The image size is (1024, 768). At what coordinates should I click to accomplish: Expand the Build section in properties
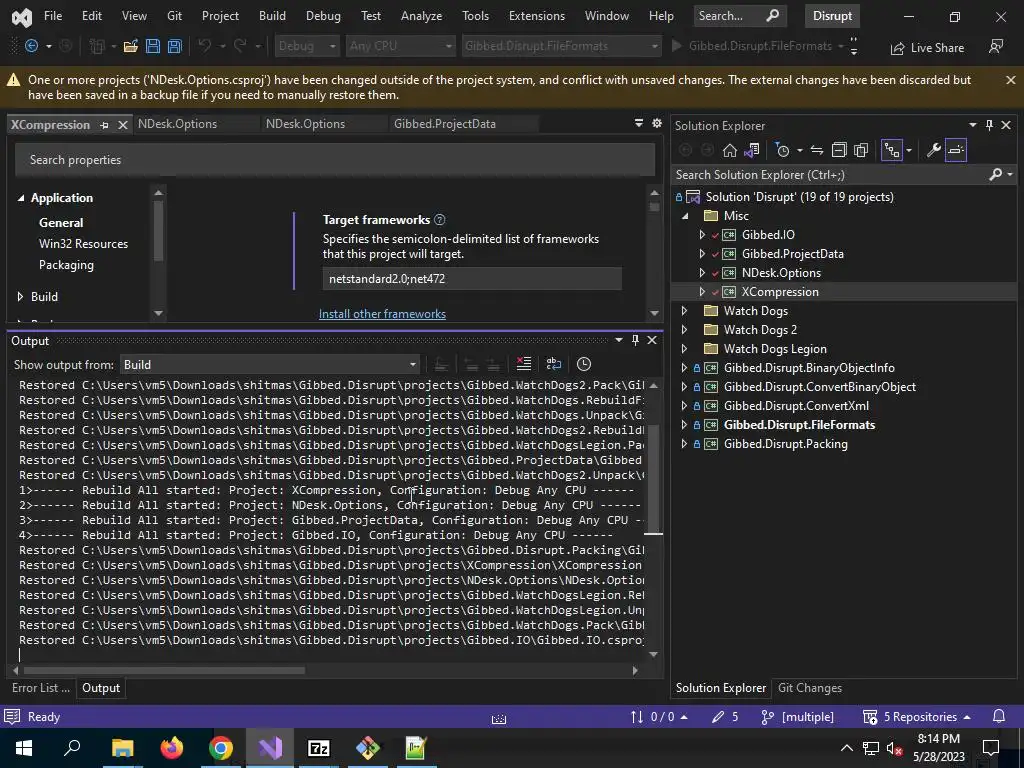coord(20,296)
